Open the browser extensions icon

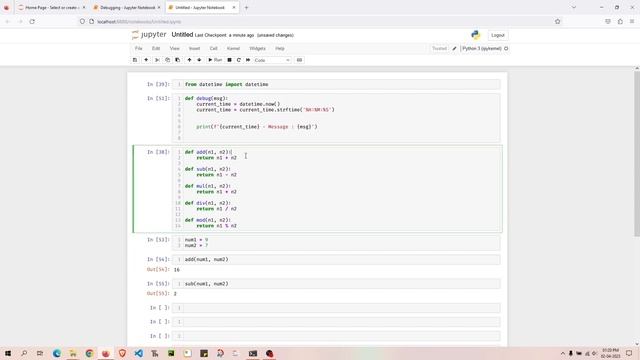[x=620, y=21]
